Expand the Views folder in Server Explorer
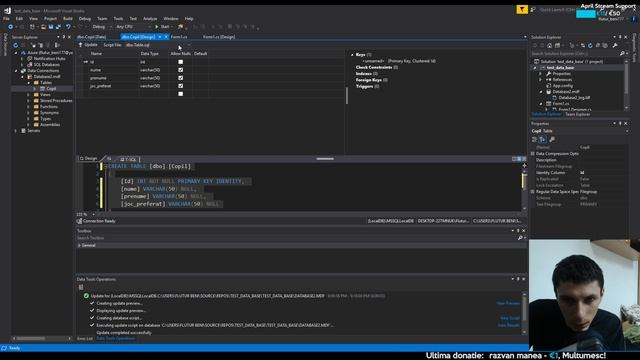Screen dimensions: 640x360 29,95
